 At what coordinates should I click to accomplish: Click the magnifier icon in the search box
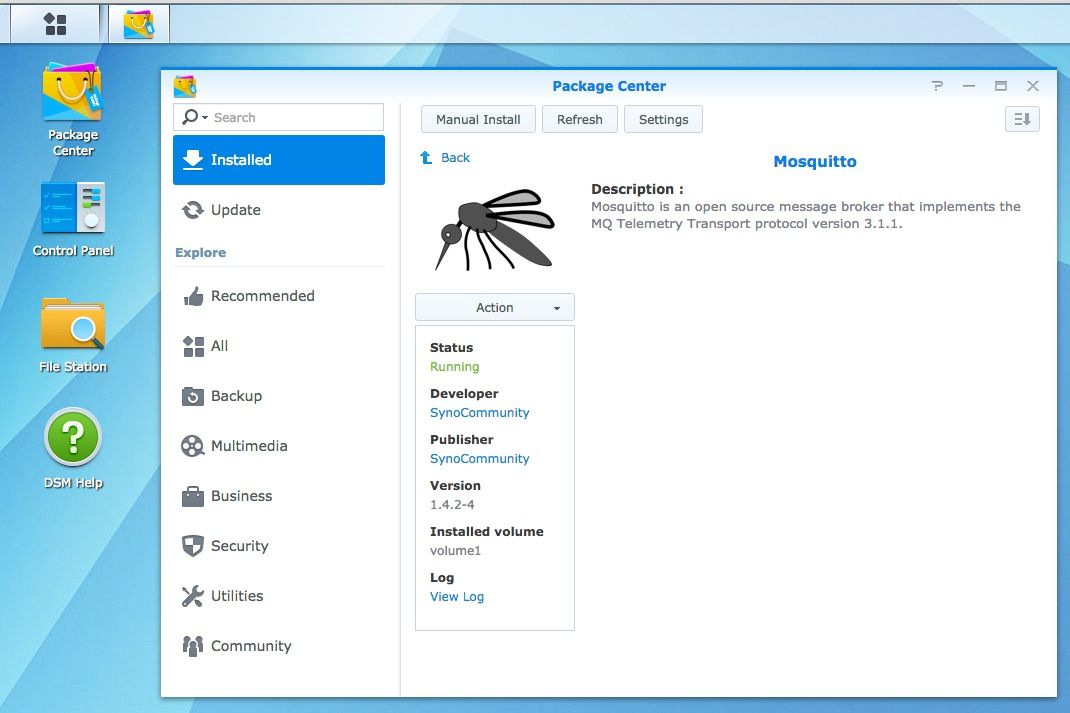190,117
